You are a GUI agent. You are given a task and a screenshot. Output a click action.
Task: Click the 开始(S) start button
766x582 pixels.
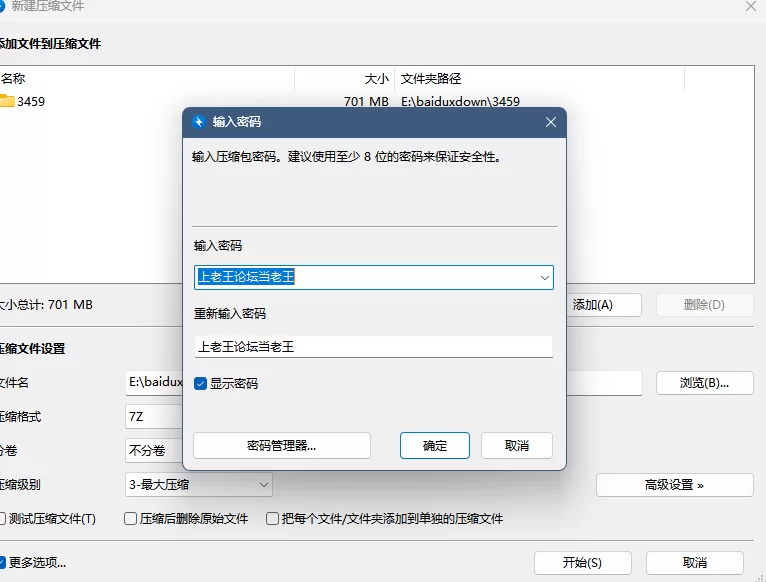[x=583, y=563]
